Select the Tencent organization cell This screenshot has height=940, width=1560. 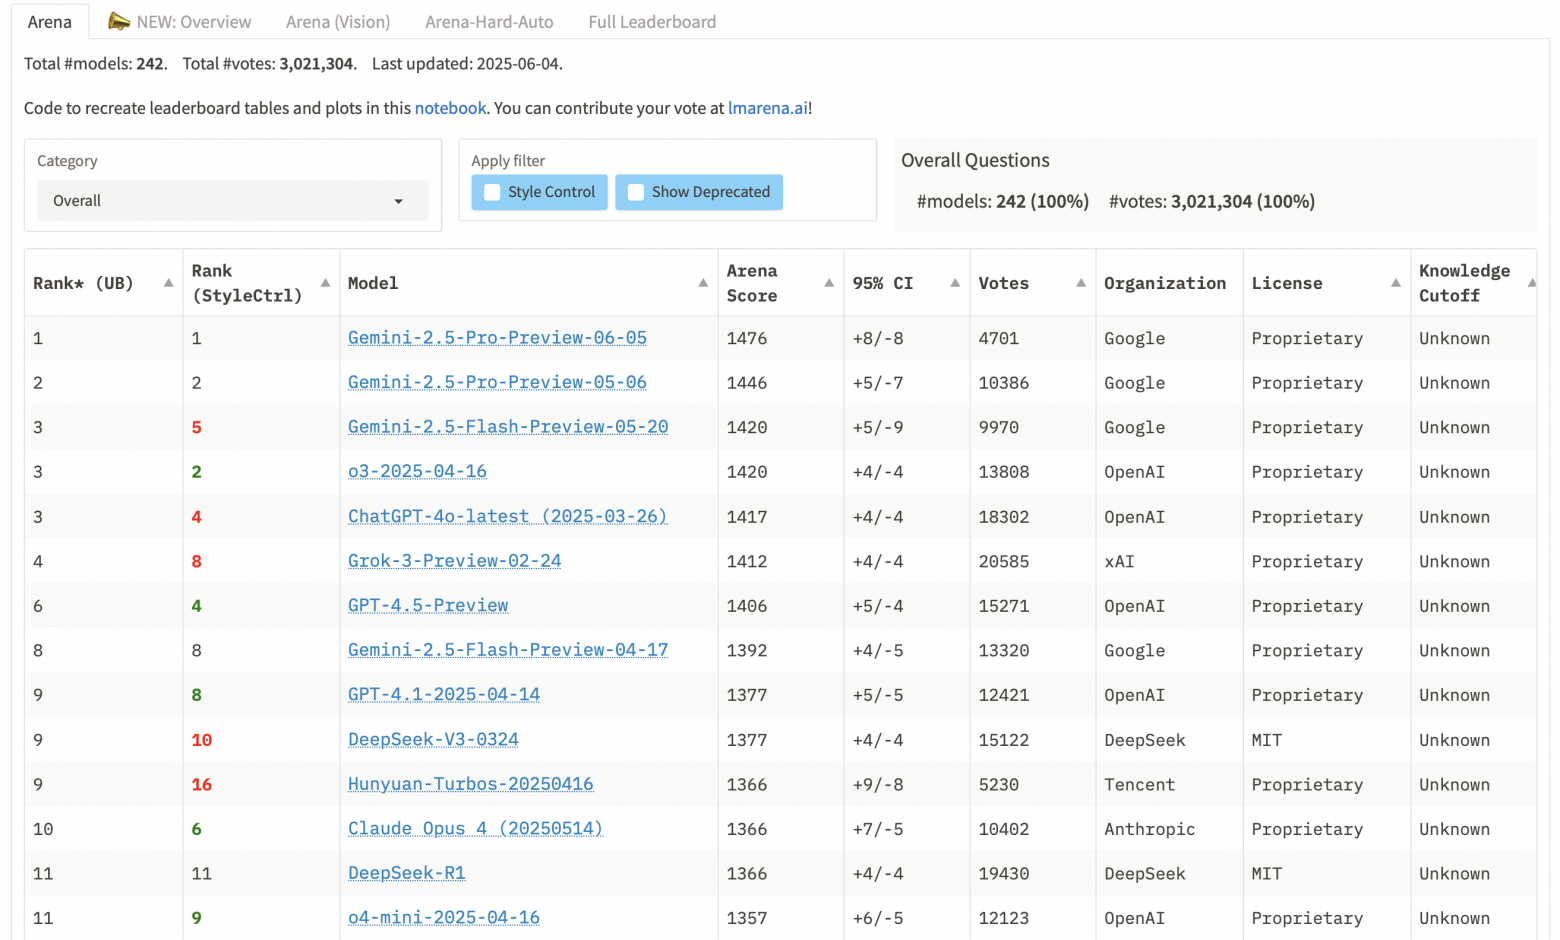tap(1139, 784)
